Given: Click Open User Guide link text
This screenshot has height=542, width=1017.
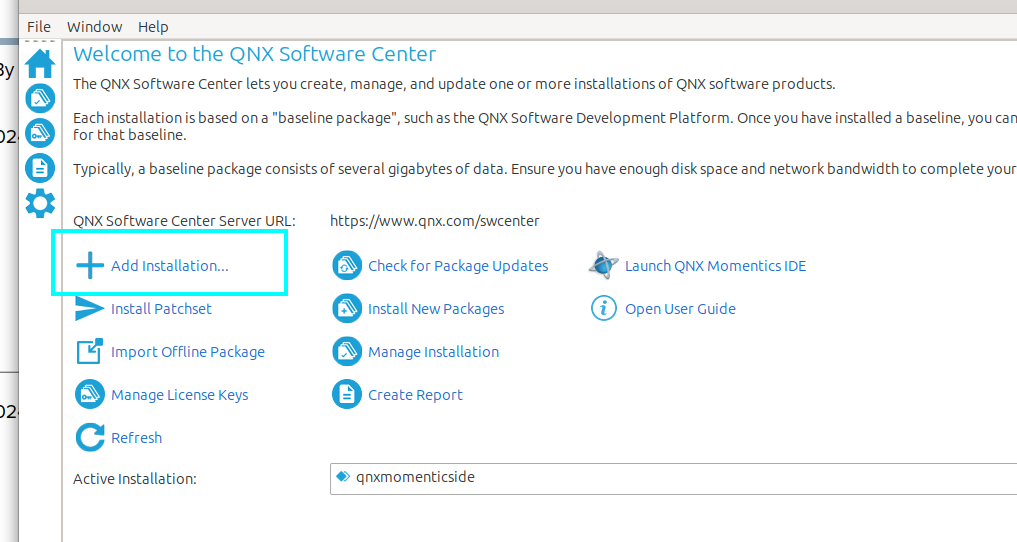Looking at the screenshot, I should (680, 309).
